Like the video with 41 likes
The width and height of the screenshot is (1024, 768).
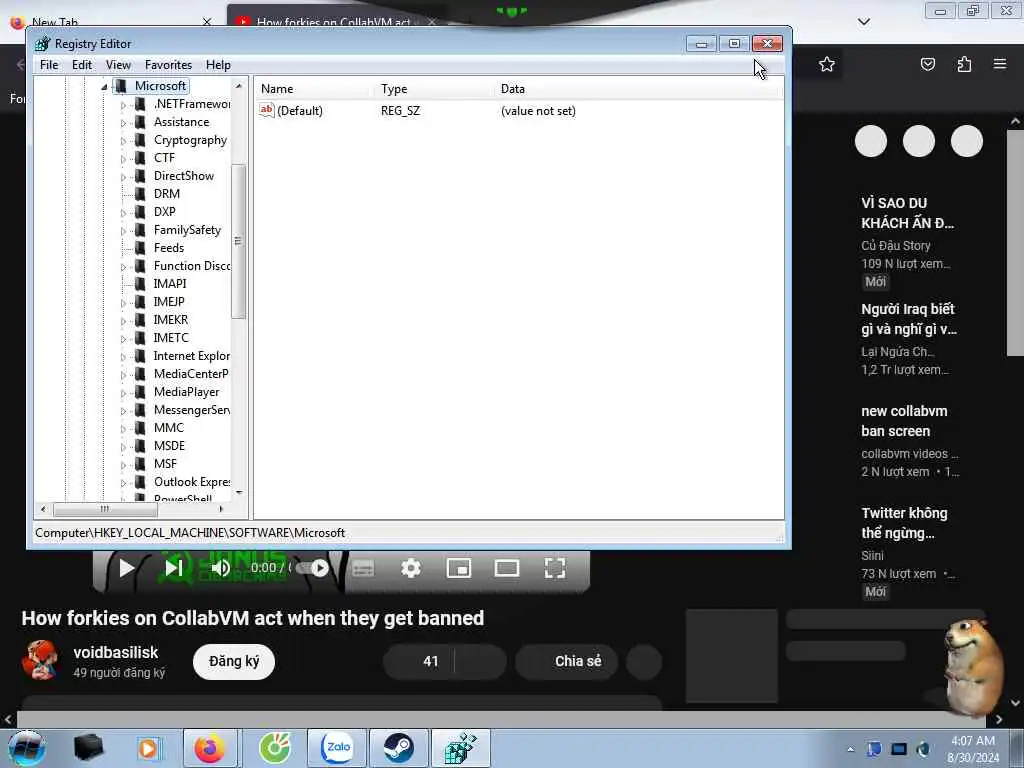coord(419,661)
